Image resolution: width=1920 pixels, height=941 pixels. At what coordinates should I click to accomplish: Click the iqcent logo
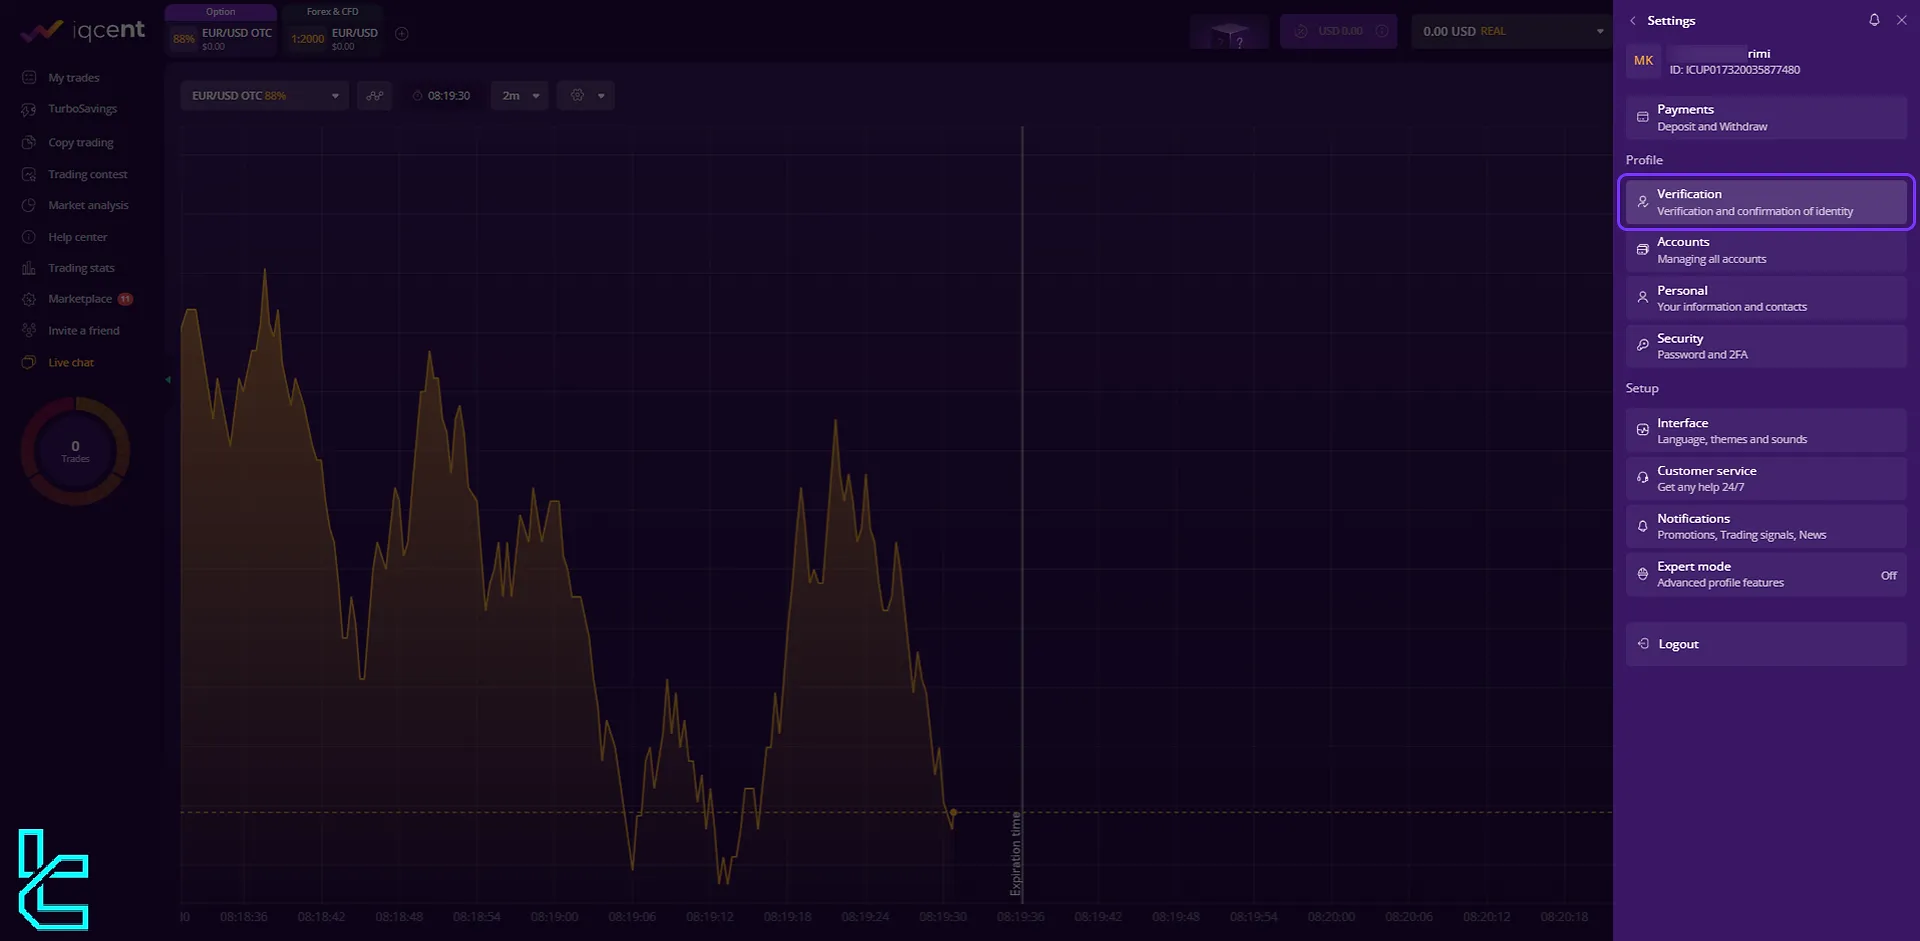pyautogui.click(x=82, y=31)
